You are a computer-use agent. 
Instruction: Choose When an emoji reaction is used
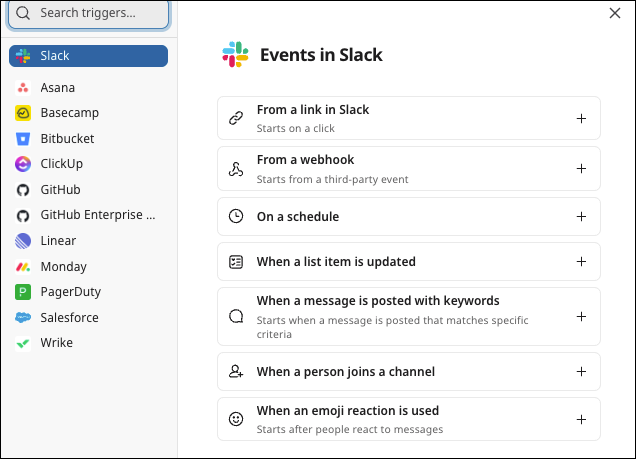pos(409,419)
